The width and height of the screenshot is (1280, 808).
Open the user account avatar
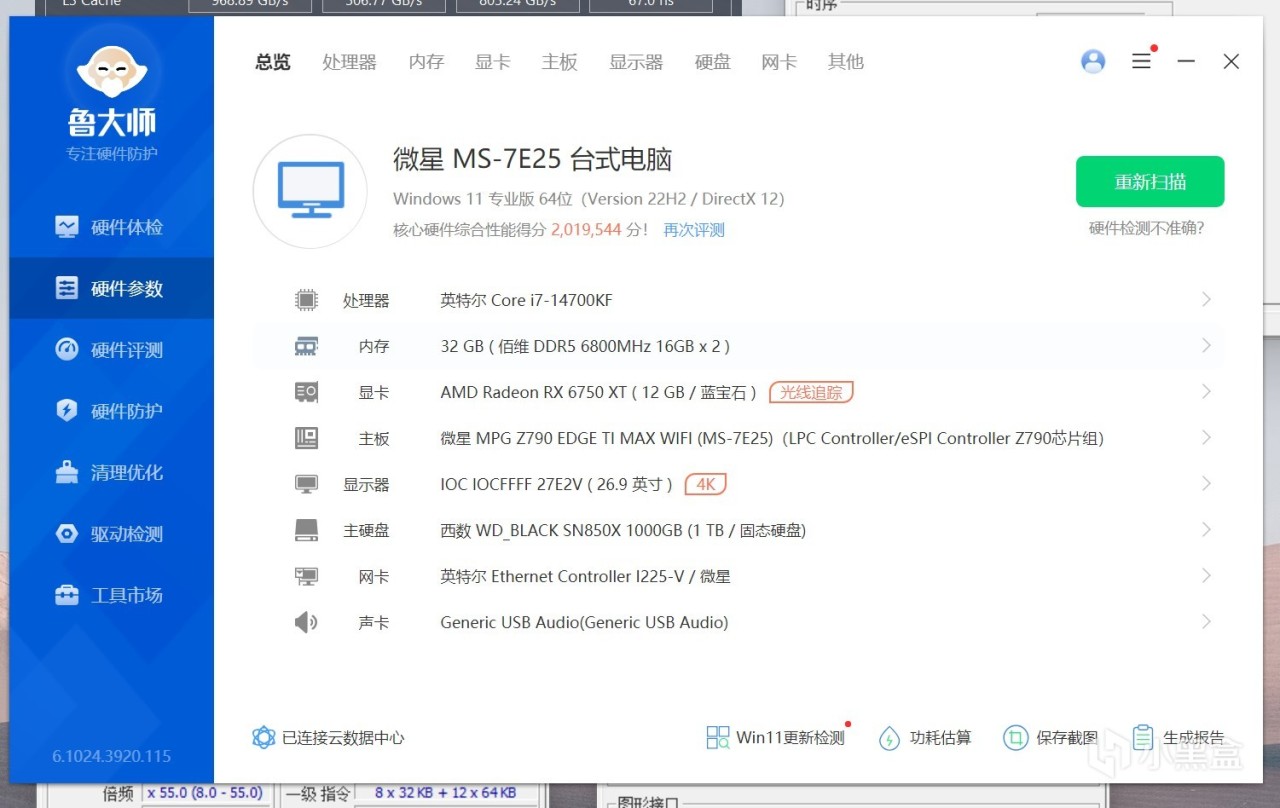click(x=1093, y=61)
